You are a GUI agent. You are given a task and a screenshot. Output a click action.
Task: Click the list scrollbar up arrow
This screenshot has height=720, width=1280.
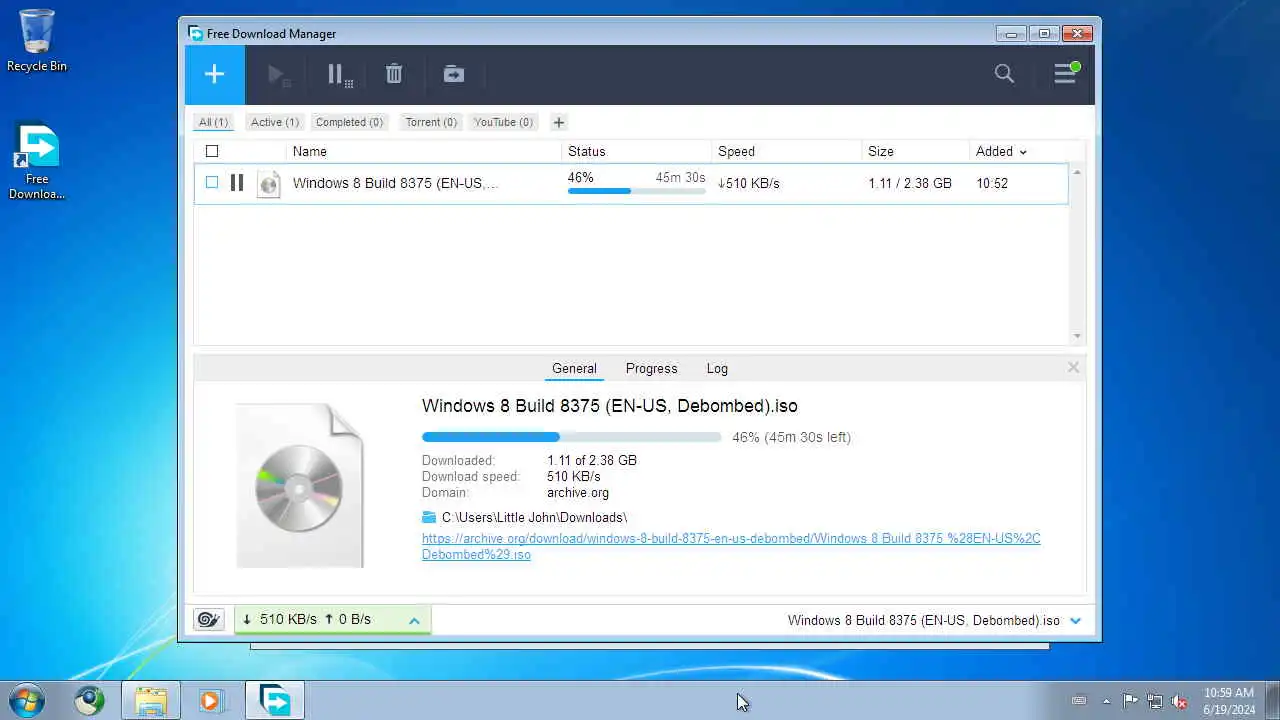[1077, 173]
